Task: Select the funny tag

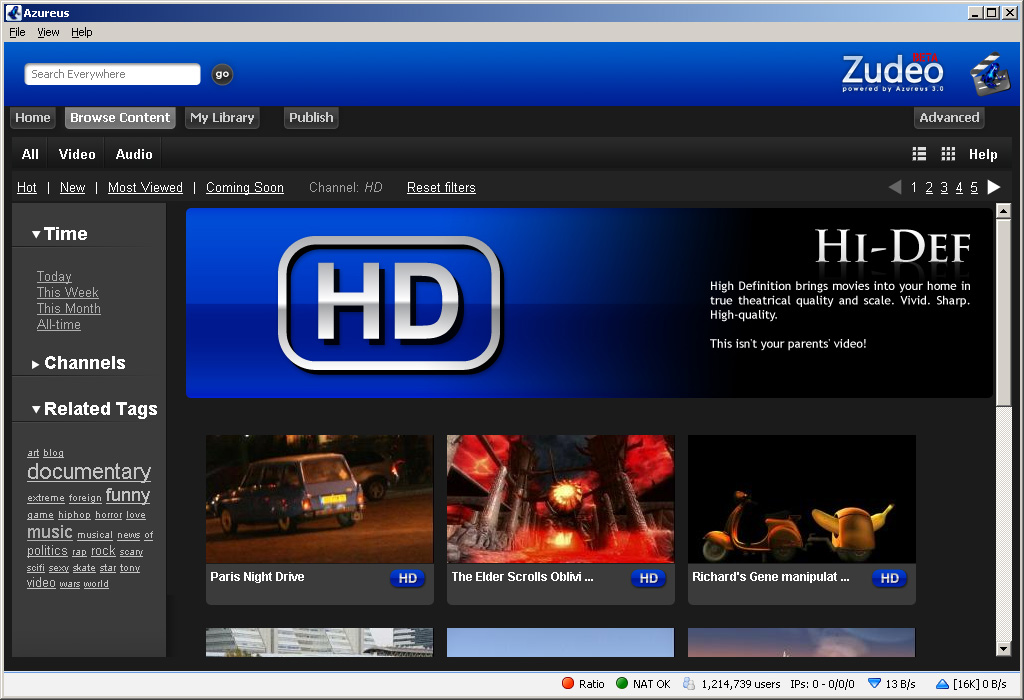Action: tap(128, 495)
